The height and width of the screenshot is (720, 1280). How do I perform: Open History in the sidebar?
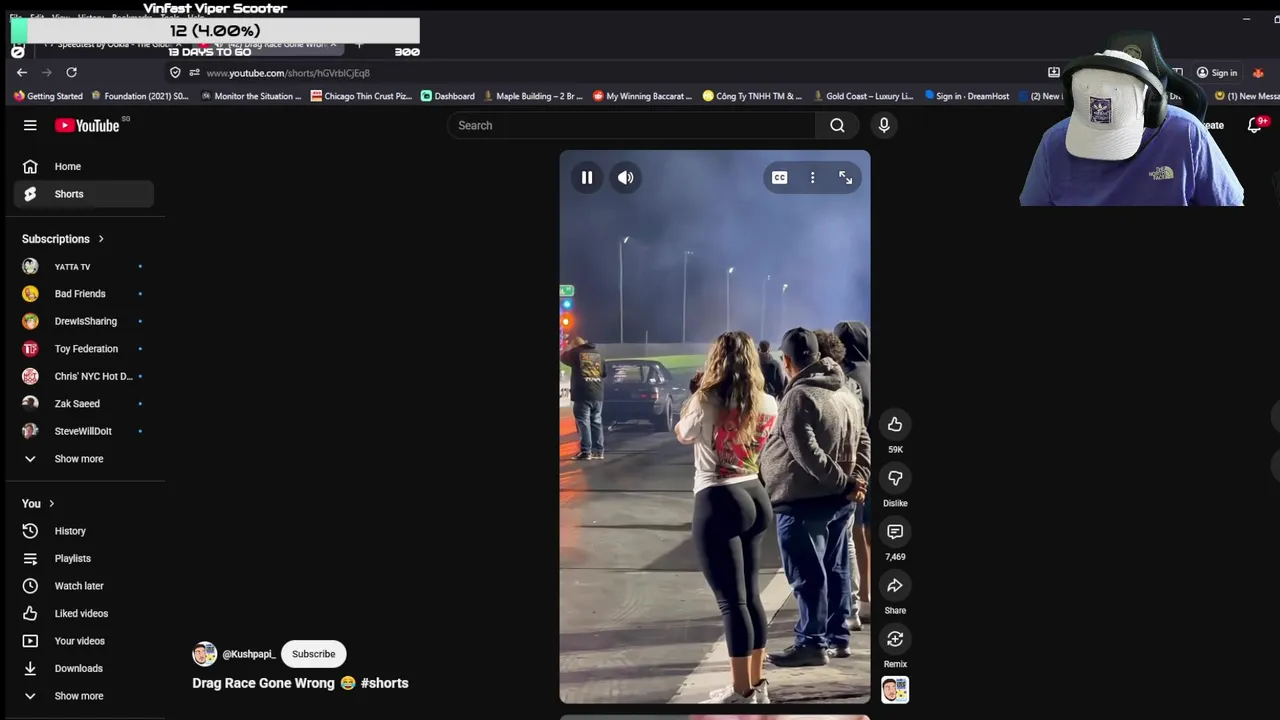84,531
